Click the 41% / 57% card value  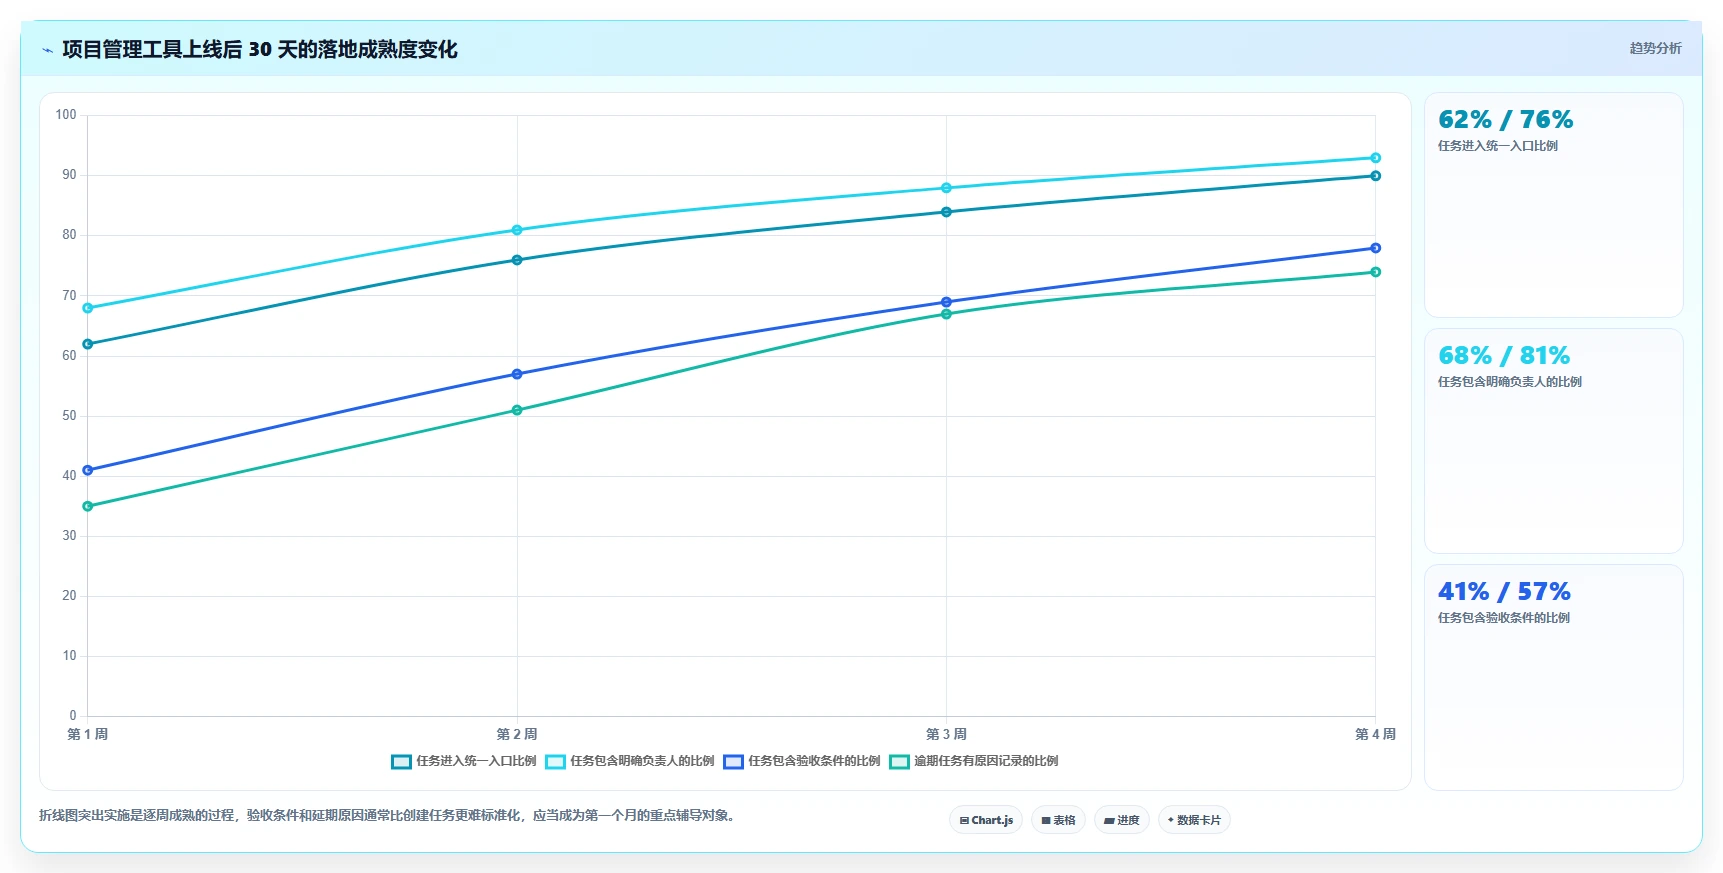point(1504,592)
